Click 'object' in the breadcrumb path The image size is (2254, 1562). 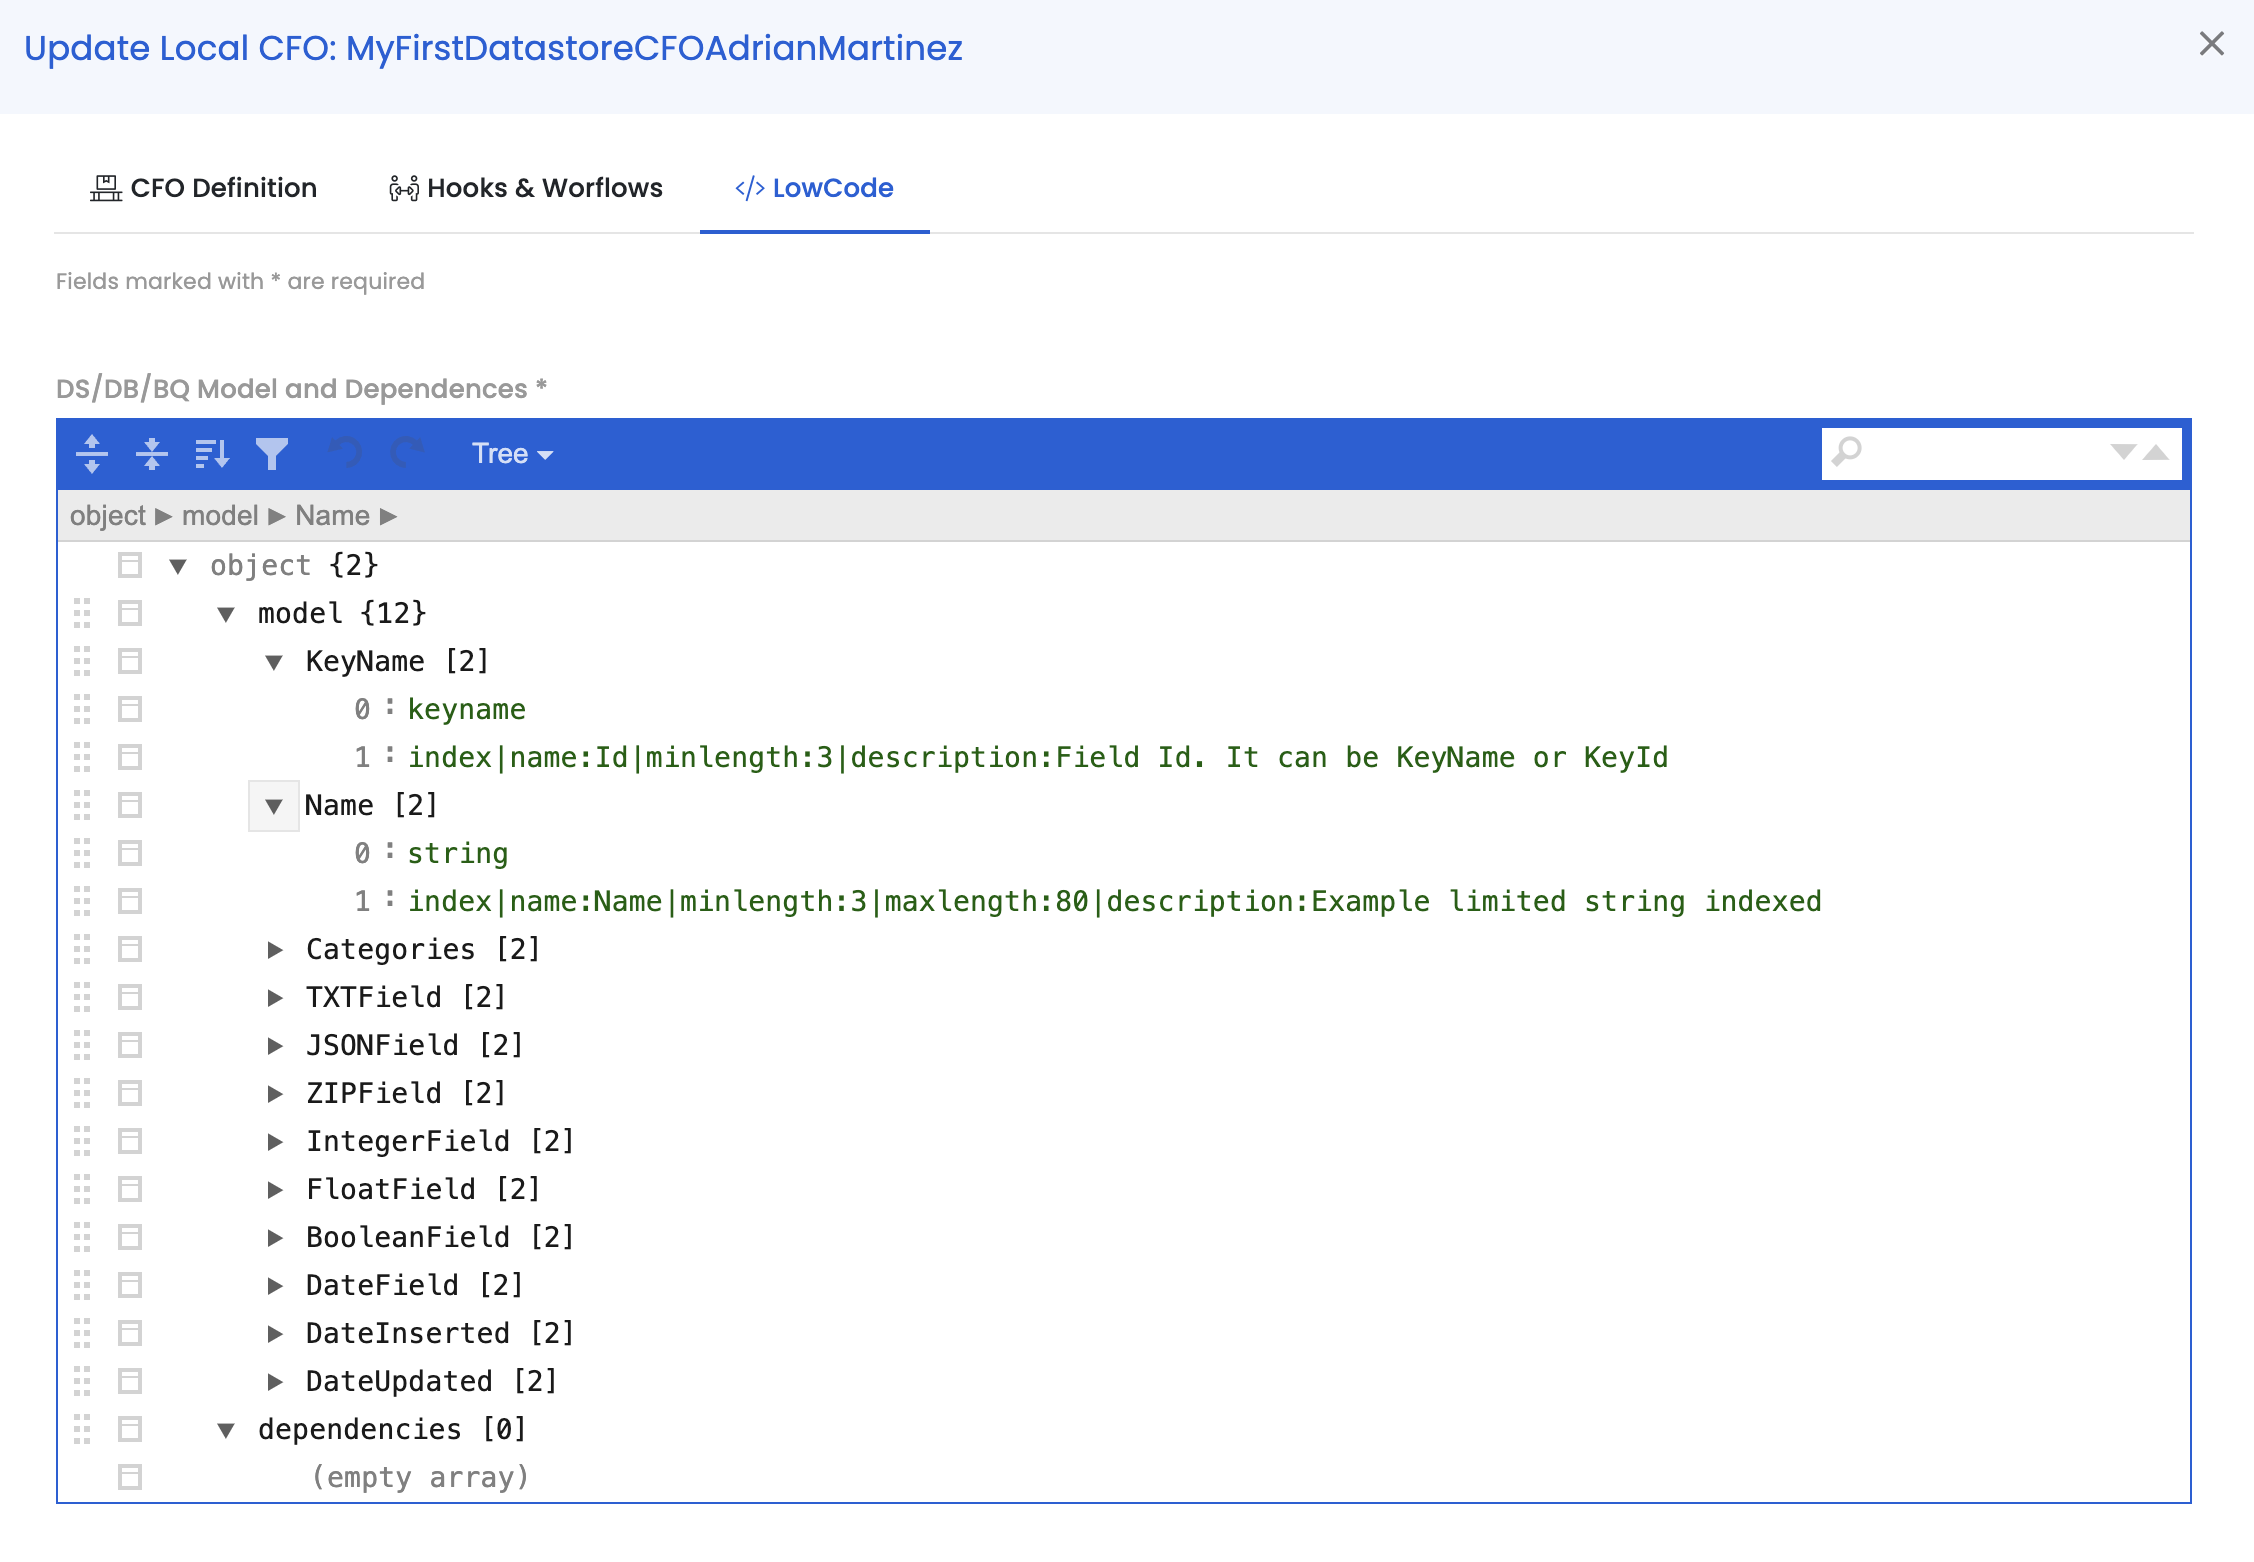[108, 516]
